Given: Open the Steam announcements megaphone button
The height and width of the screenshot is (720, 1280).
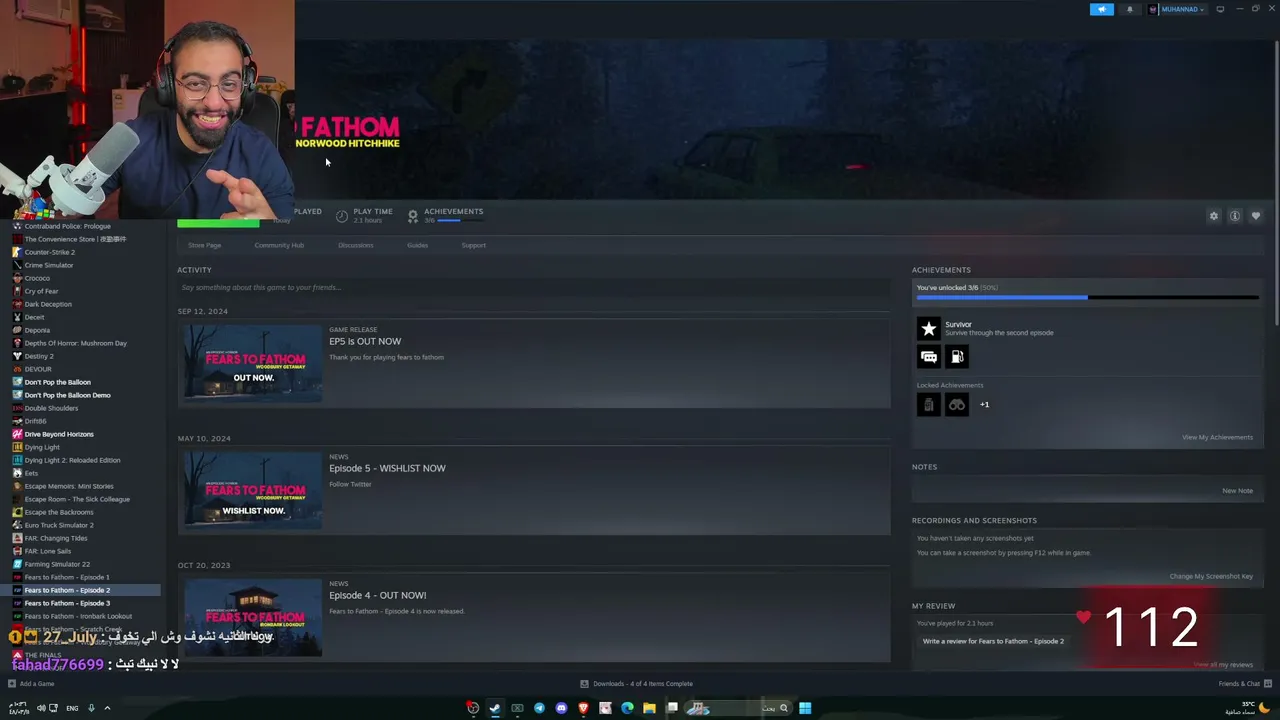Looking at the screenshot, I should [x=1101, y=10].
